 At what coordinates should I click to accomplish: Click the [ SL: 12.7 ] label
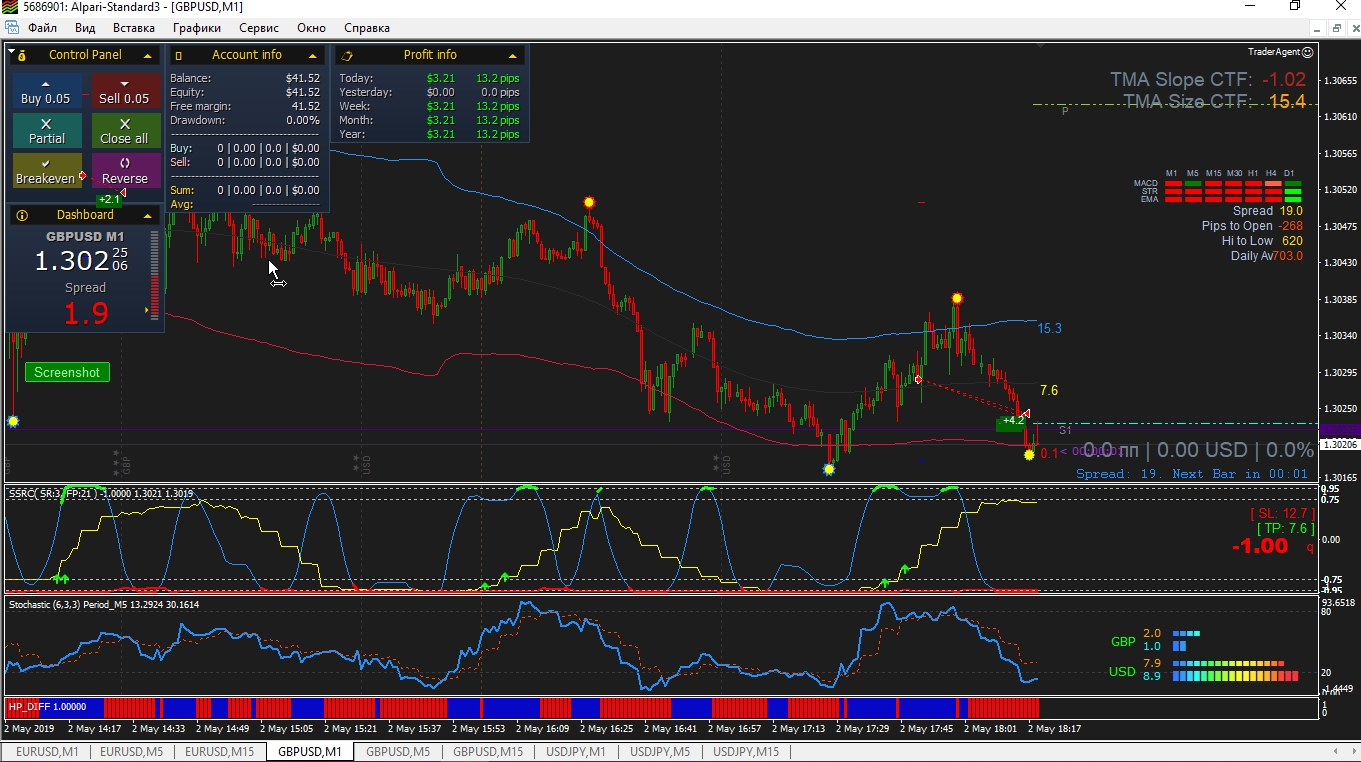(1282, 512)
